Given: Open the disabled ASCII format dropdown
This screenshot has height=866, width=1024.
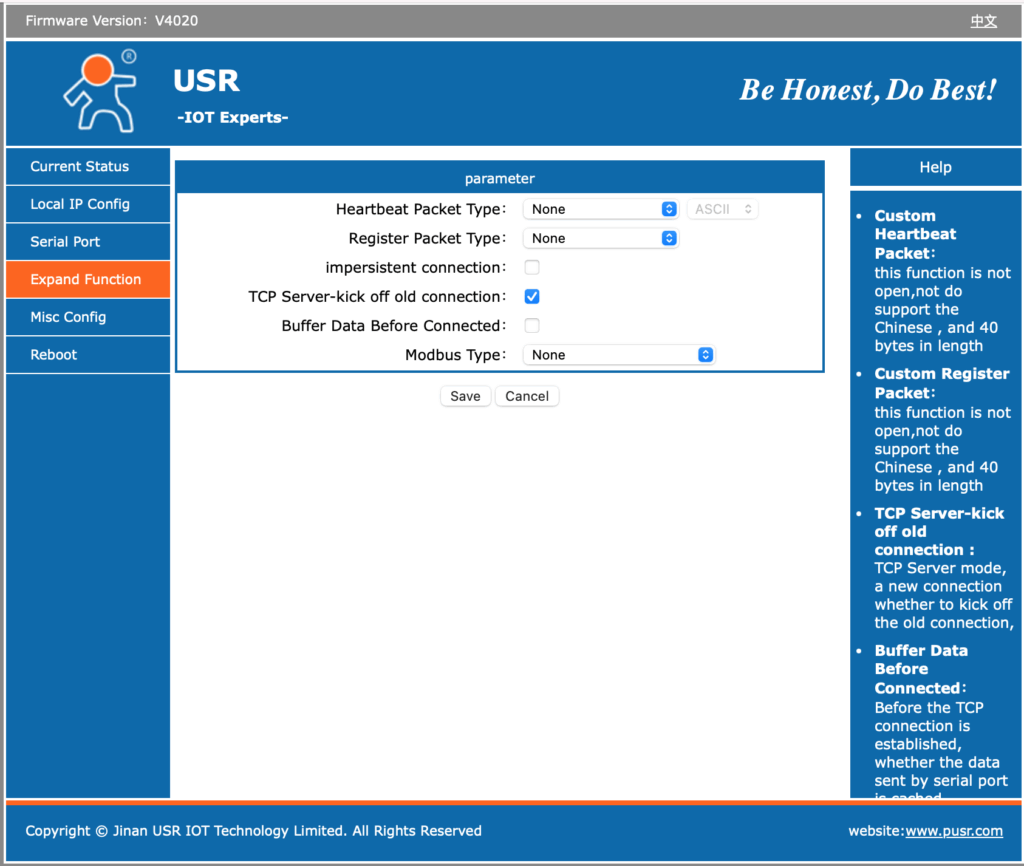Looking at the screenshot, I should [x=722, y=209].
